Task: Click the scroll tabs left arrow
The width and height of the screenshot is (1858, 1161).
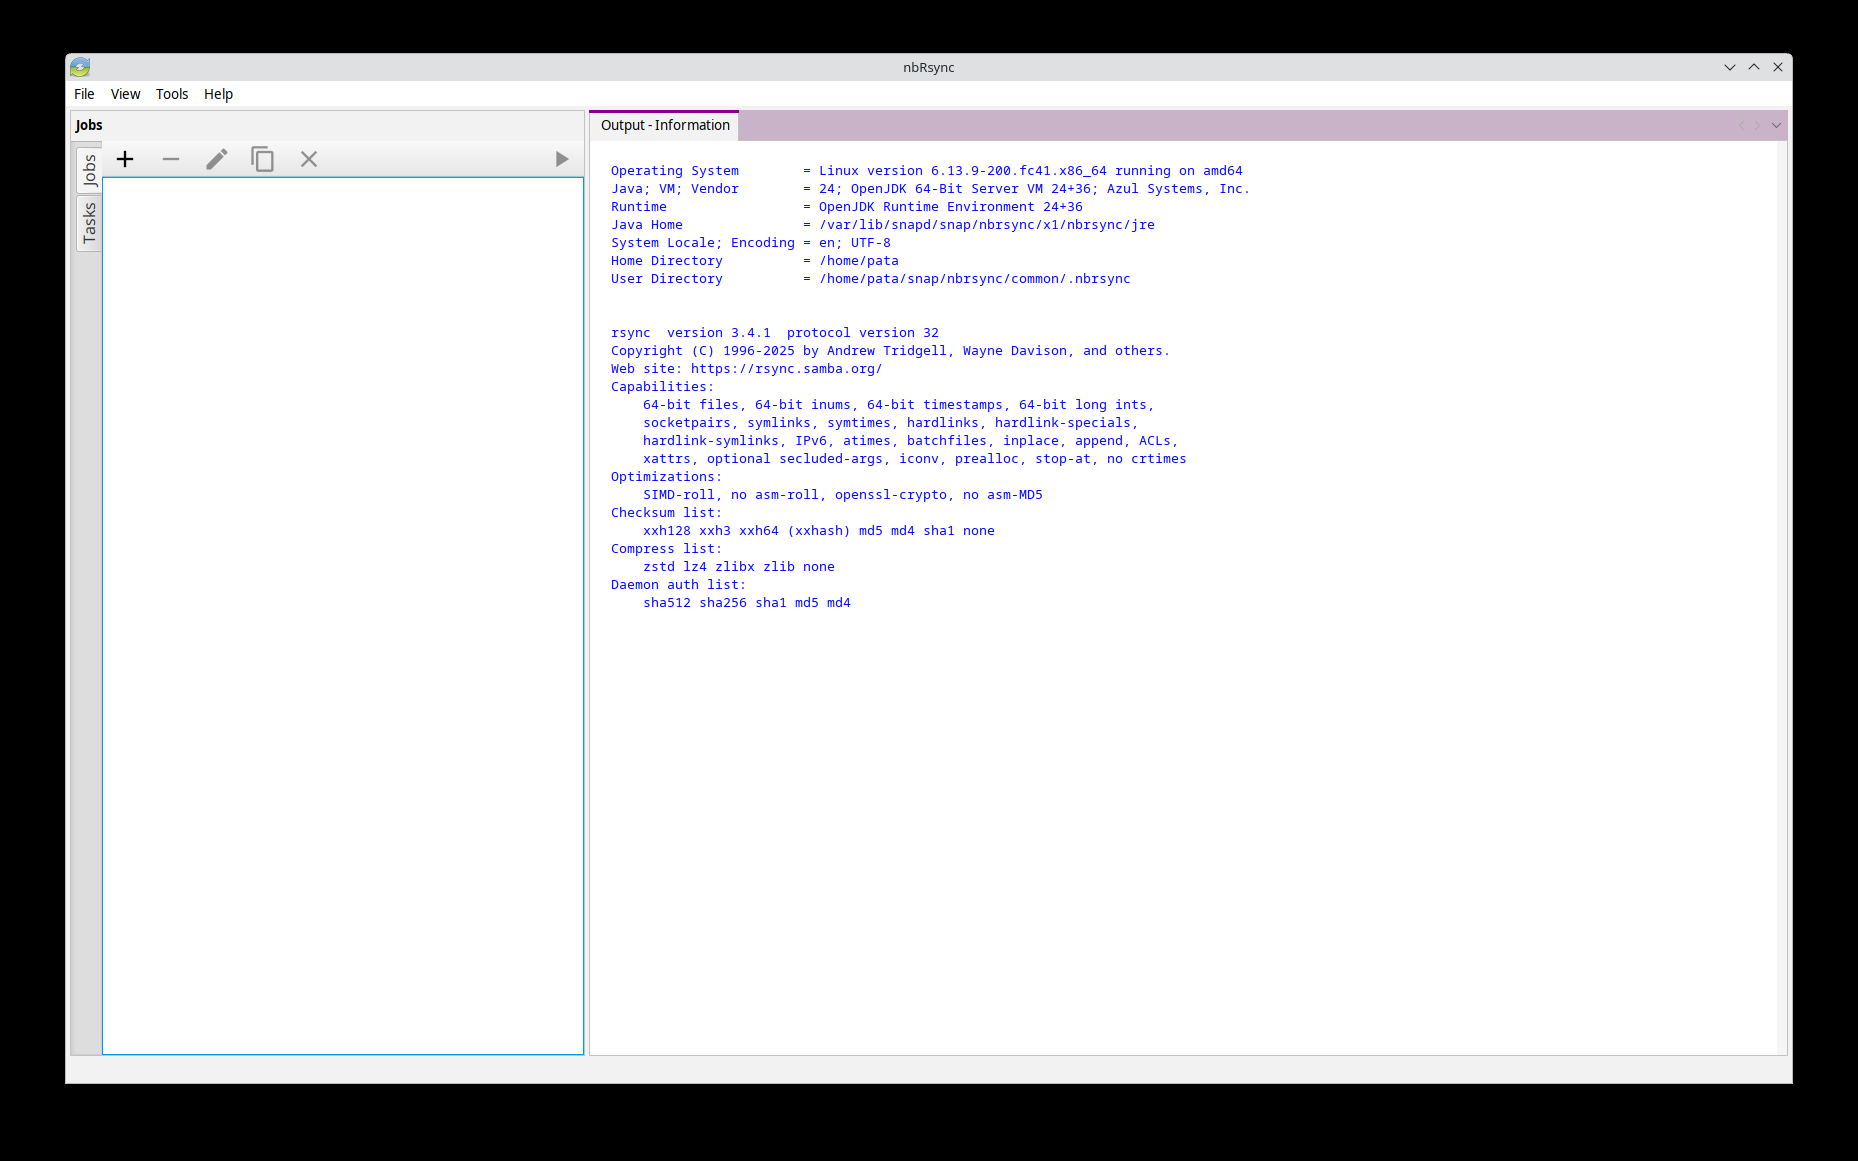Action: point(1741,125)
